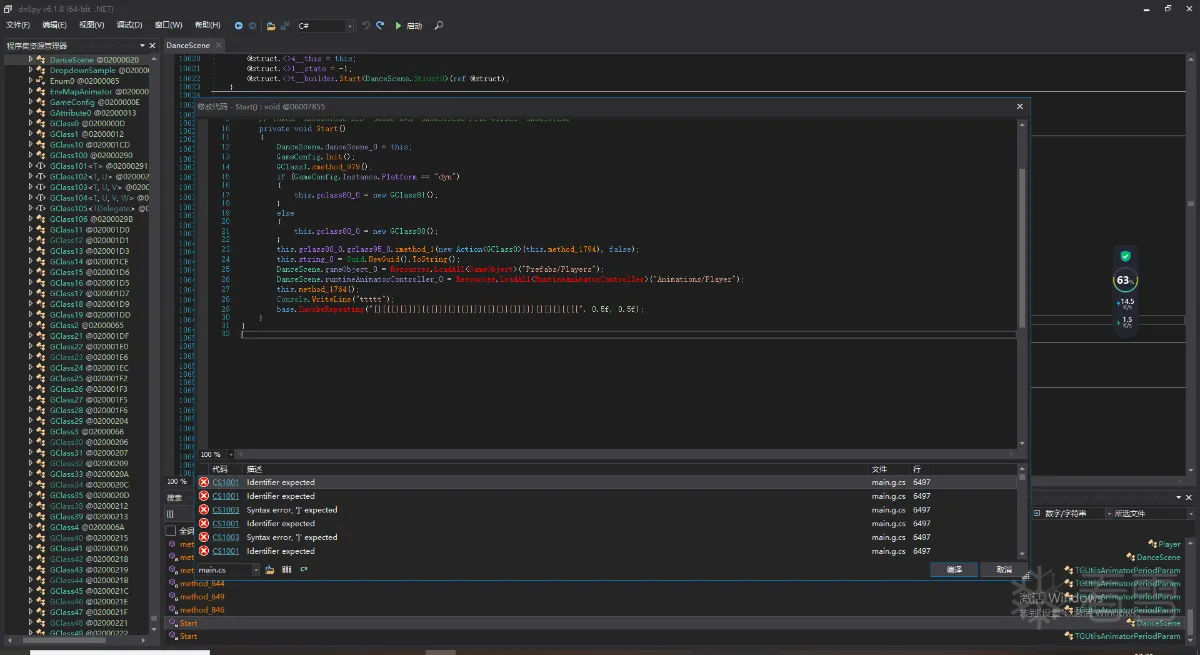The image size is (1200, 655).
Task: Toggle the whole word match checkbox
Action: (x=170, y=530)
